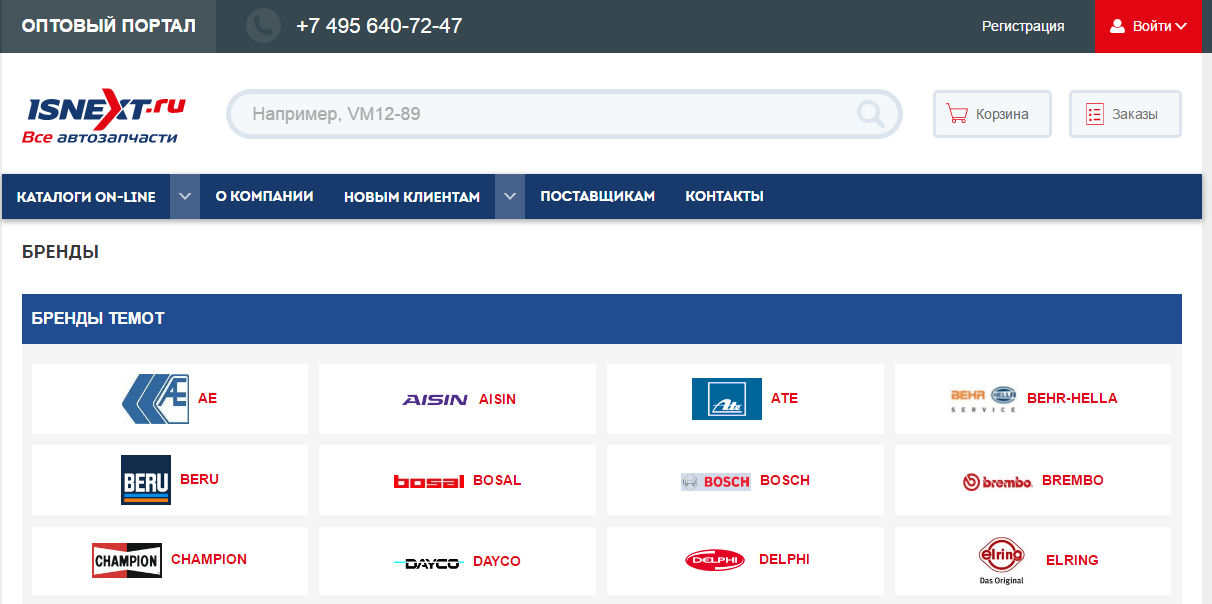Open the Заказы orders button
The width and height of the screenshot is (1212, 604).
coord(1125,114)
